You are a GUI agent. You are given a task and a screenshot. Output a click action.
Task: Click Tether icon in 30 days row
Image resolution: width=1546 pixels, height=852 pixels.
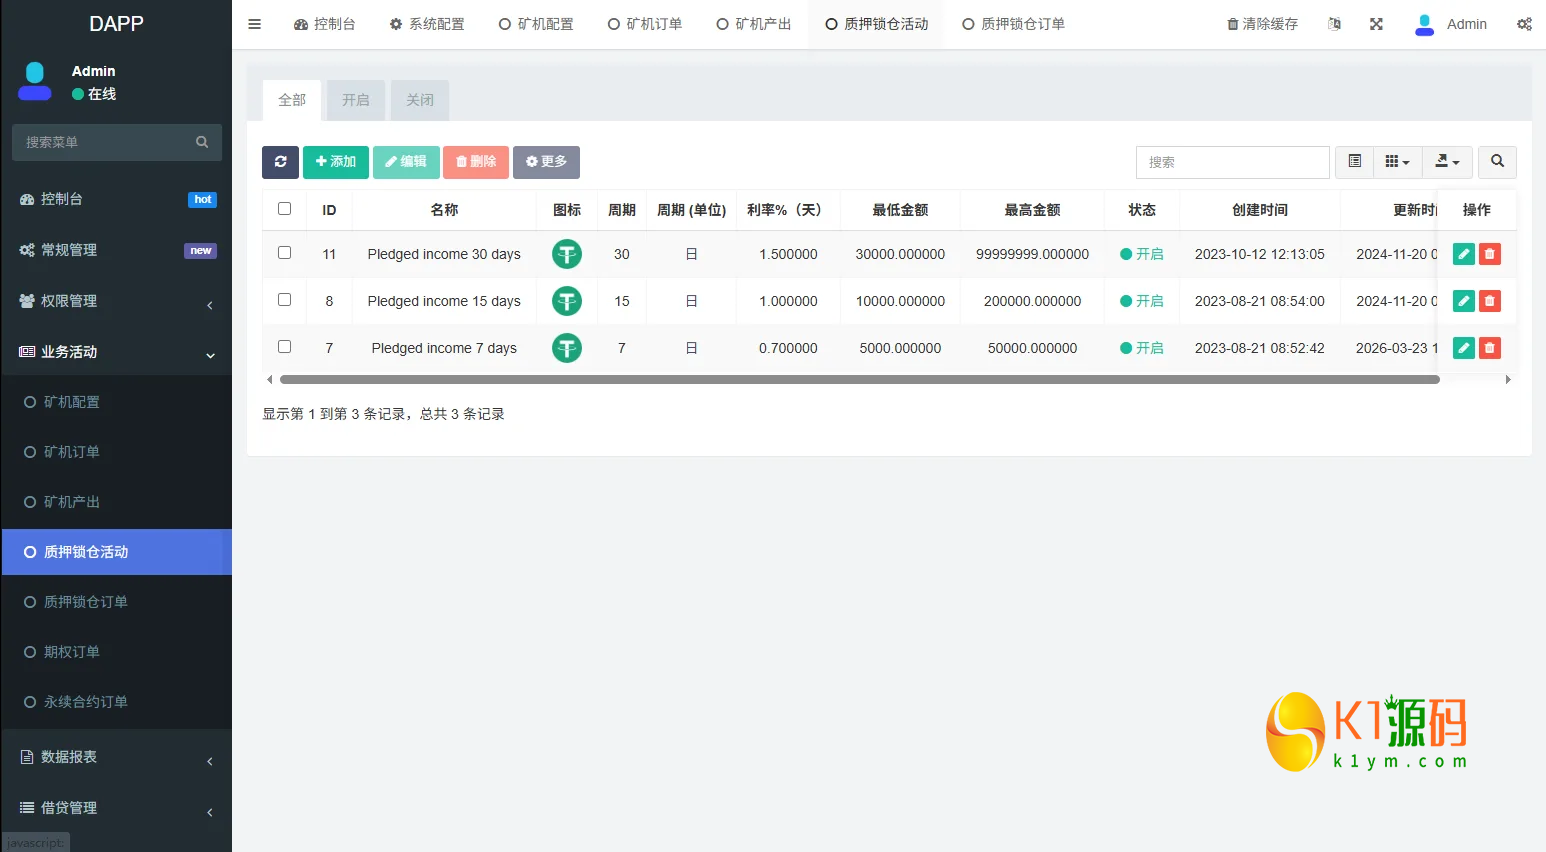pyautogui.click(x=567, y=254)
